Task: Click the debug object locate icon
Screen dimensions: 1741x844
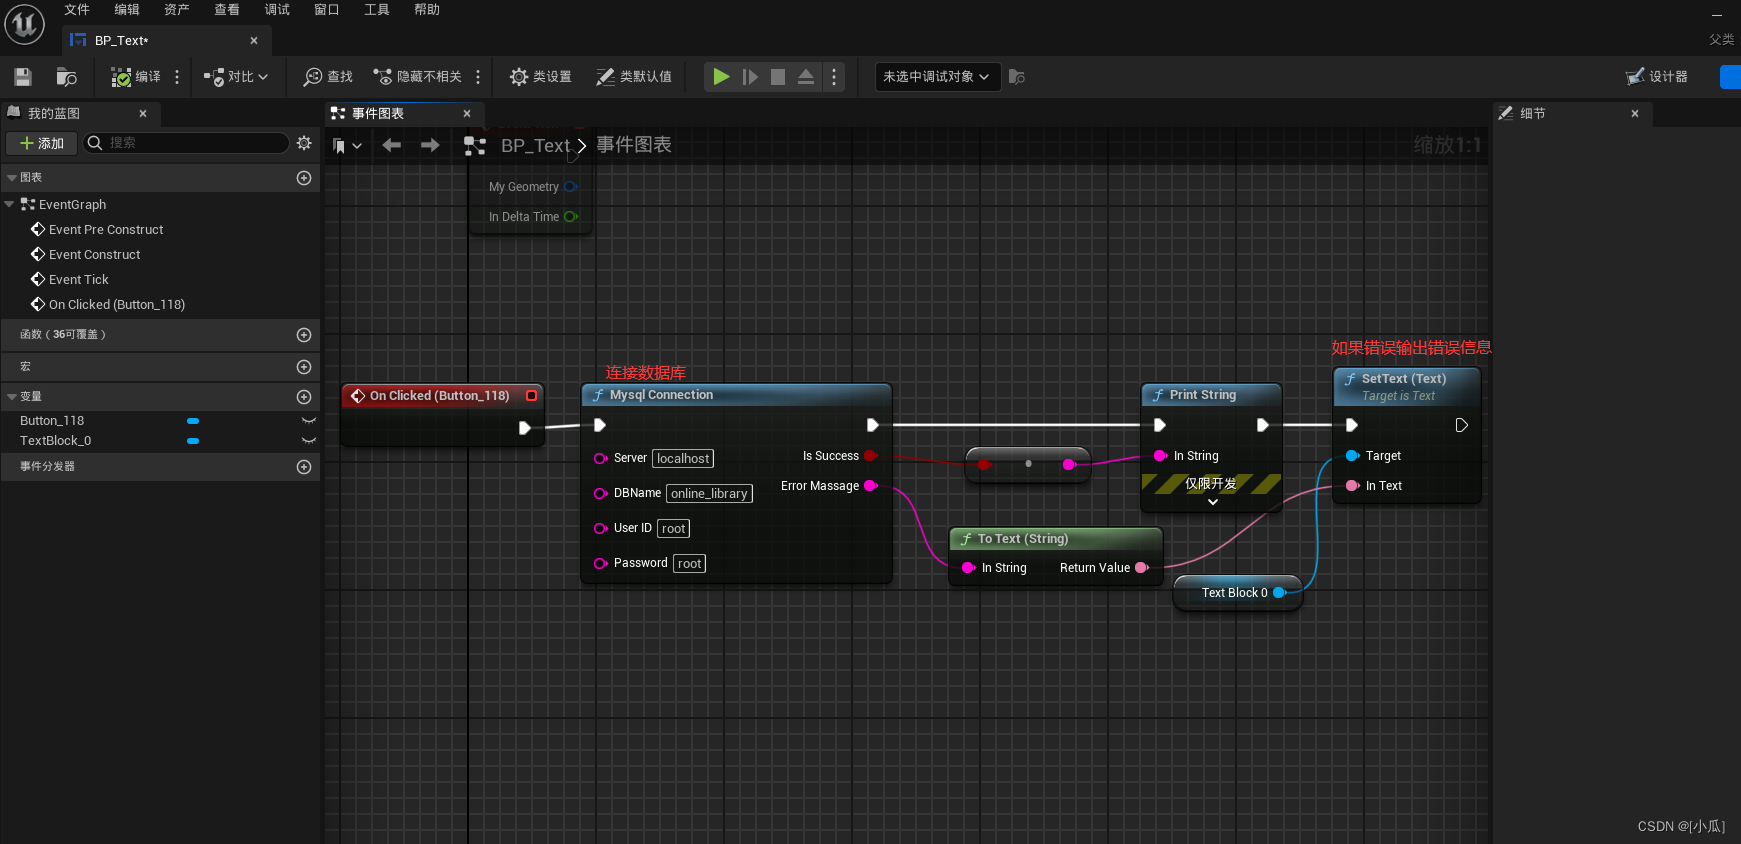Action: 1017,77
